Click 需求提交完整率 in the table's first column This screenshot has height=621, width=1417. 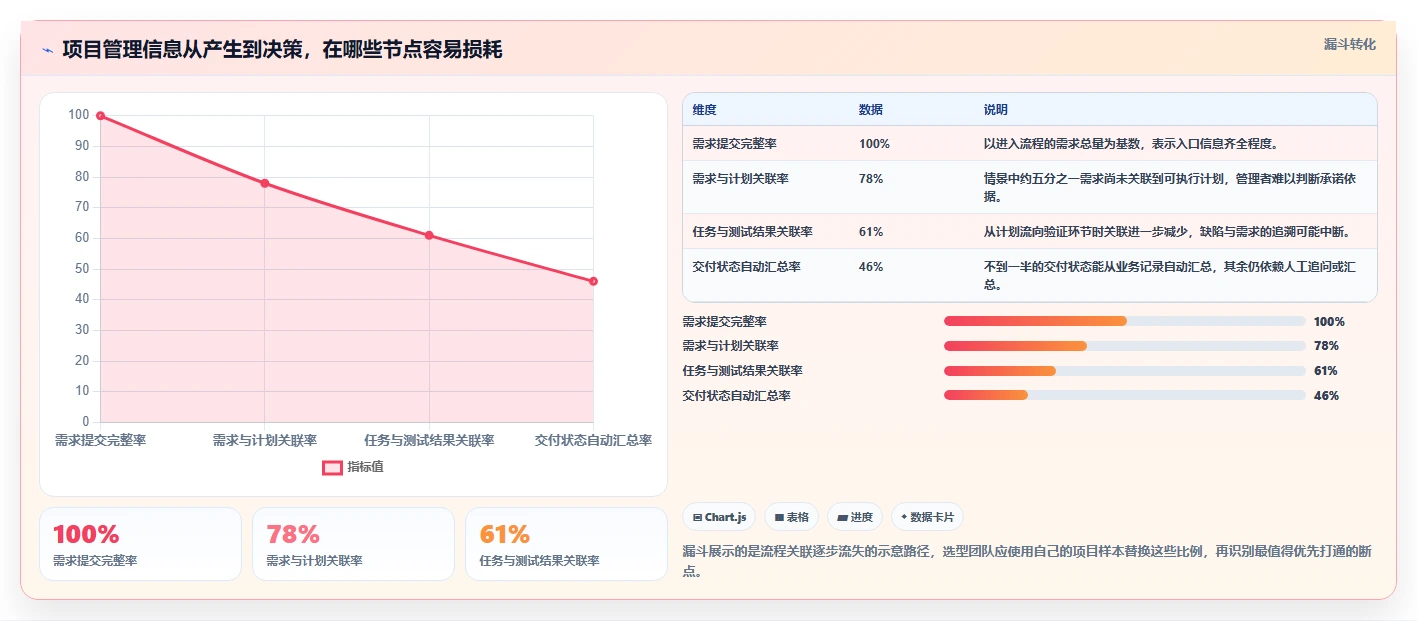pos(734,144)
